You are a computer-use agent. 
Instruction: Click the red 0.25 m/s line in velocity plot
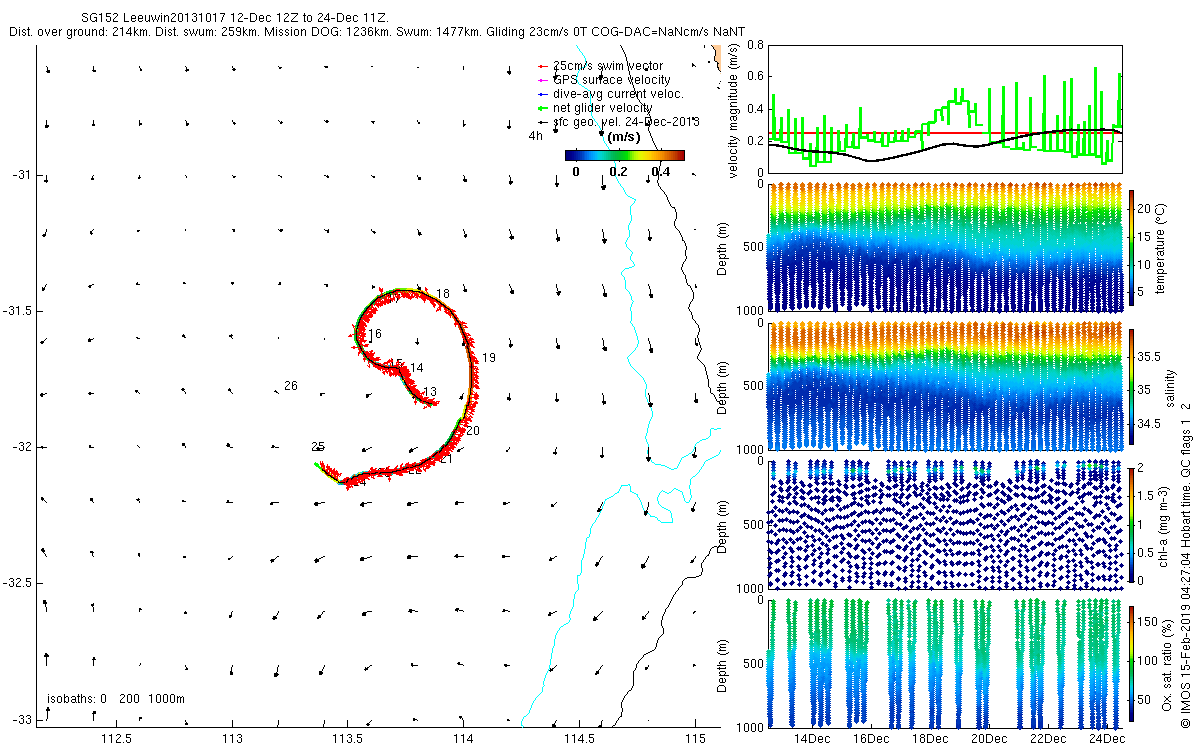(944, 132)
